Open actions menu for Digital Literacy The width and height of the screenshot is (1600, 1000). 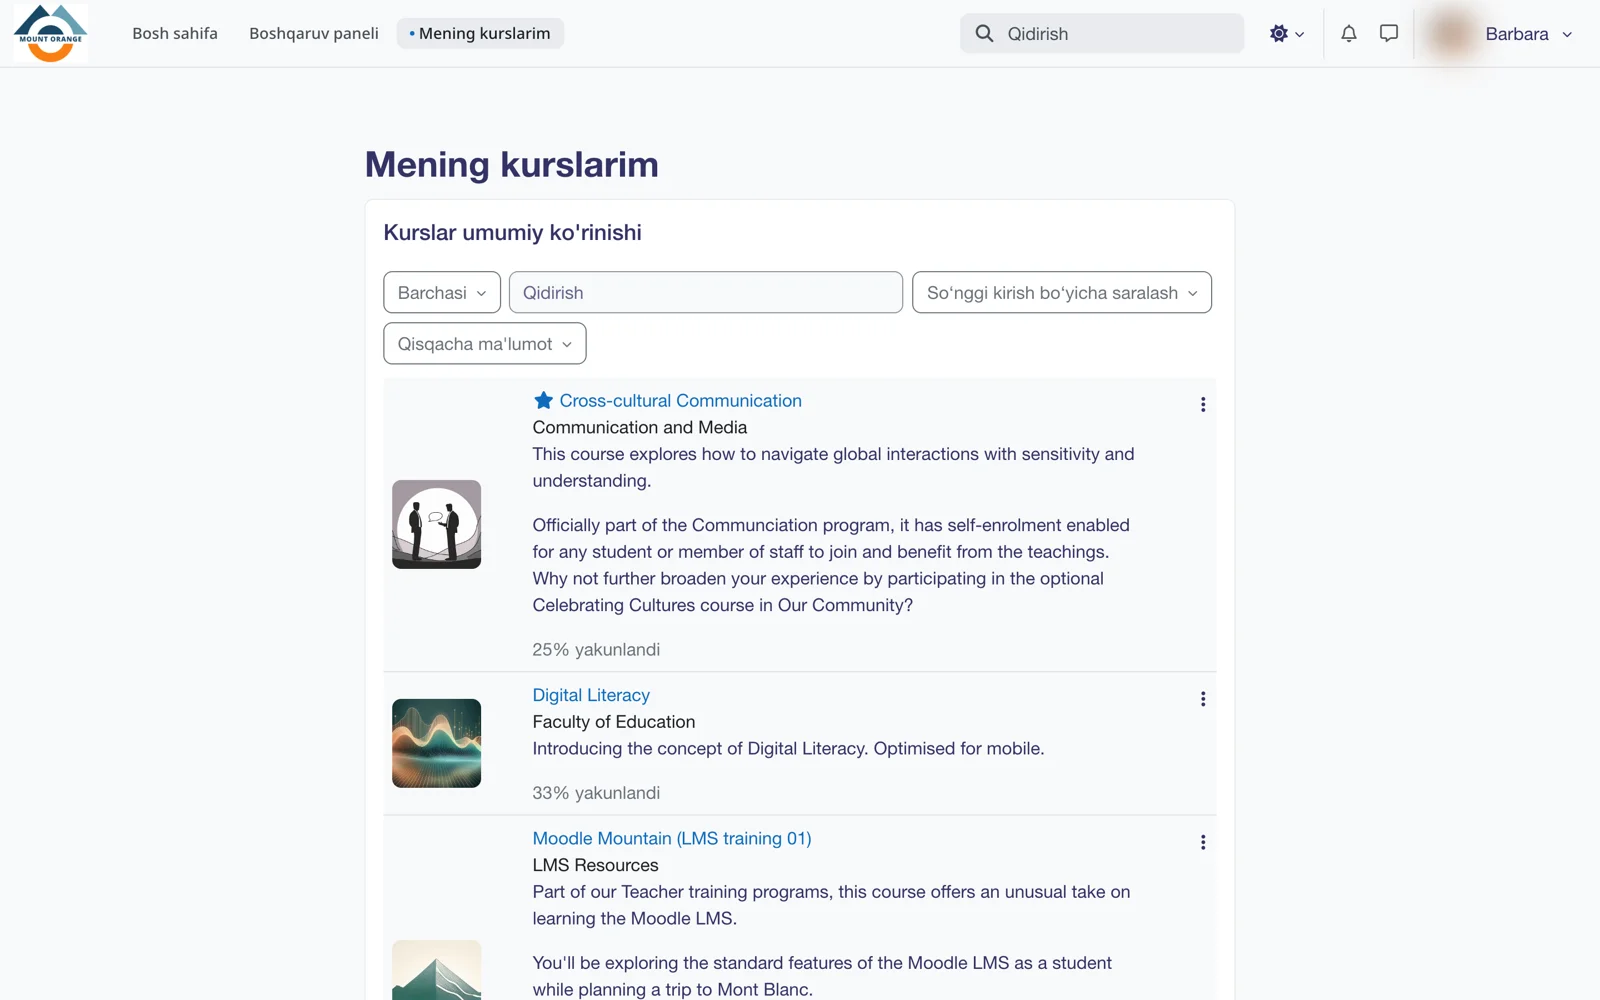tap(1202, 699)
